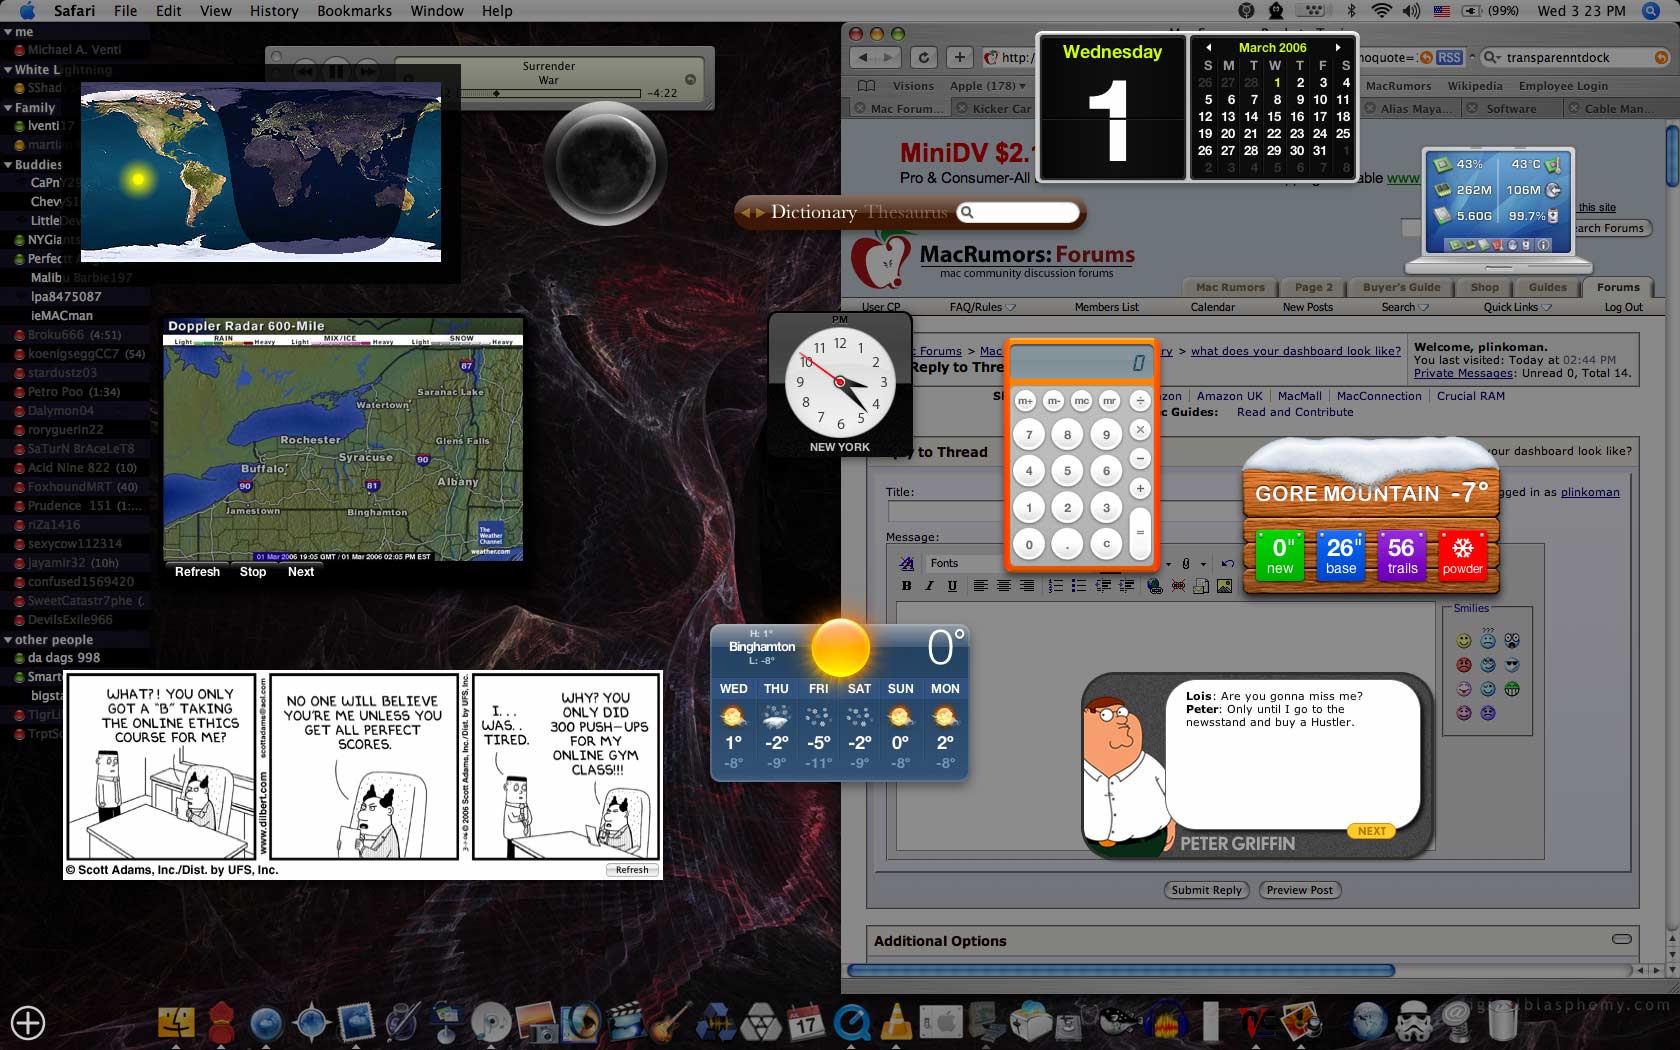This screenshot has width=1680, height=1050.
Task: Toggle align left in message editor
Action: pyautogui.click(x=981, y=586)
